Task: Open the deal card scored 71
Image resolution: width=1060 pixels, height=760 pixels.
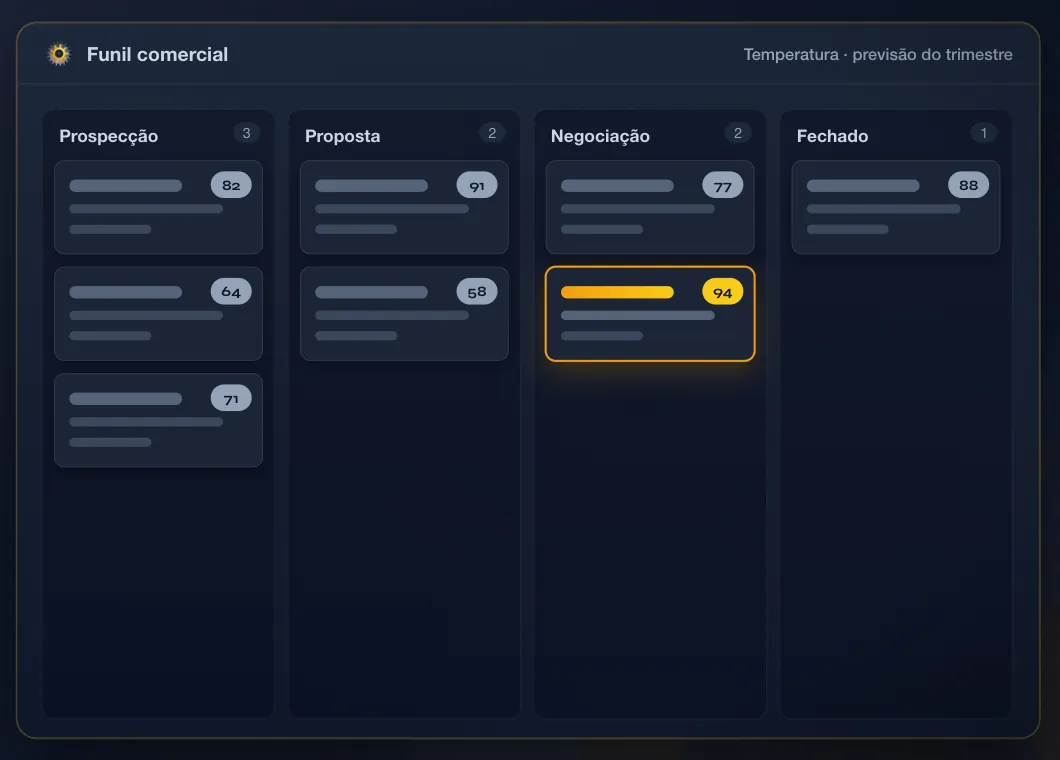Action: coord(158,420)
